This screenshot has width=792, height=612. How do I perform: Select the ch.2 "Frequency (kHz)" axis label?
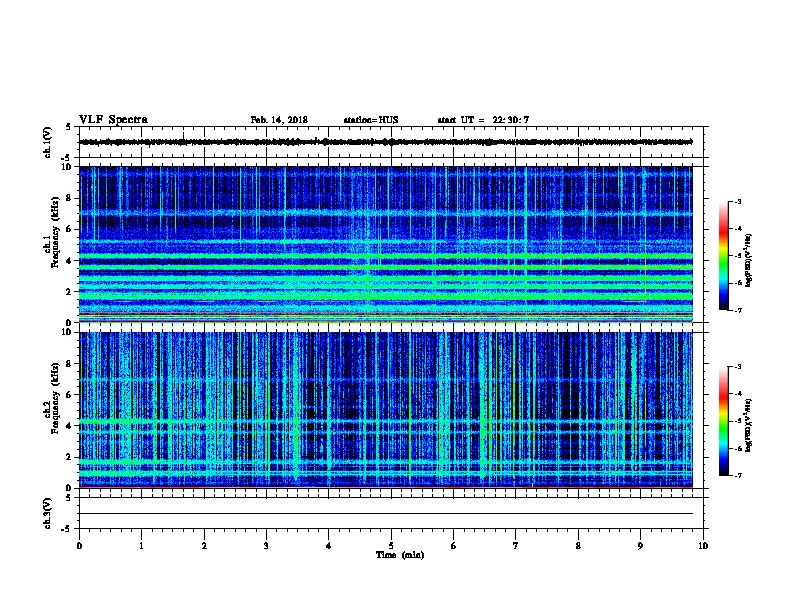(x=55, y=398)
